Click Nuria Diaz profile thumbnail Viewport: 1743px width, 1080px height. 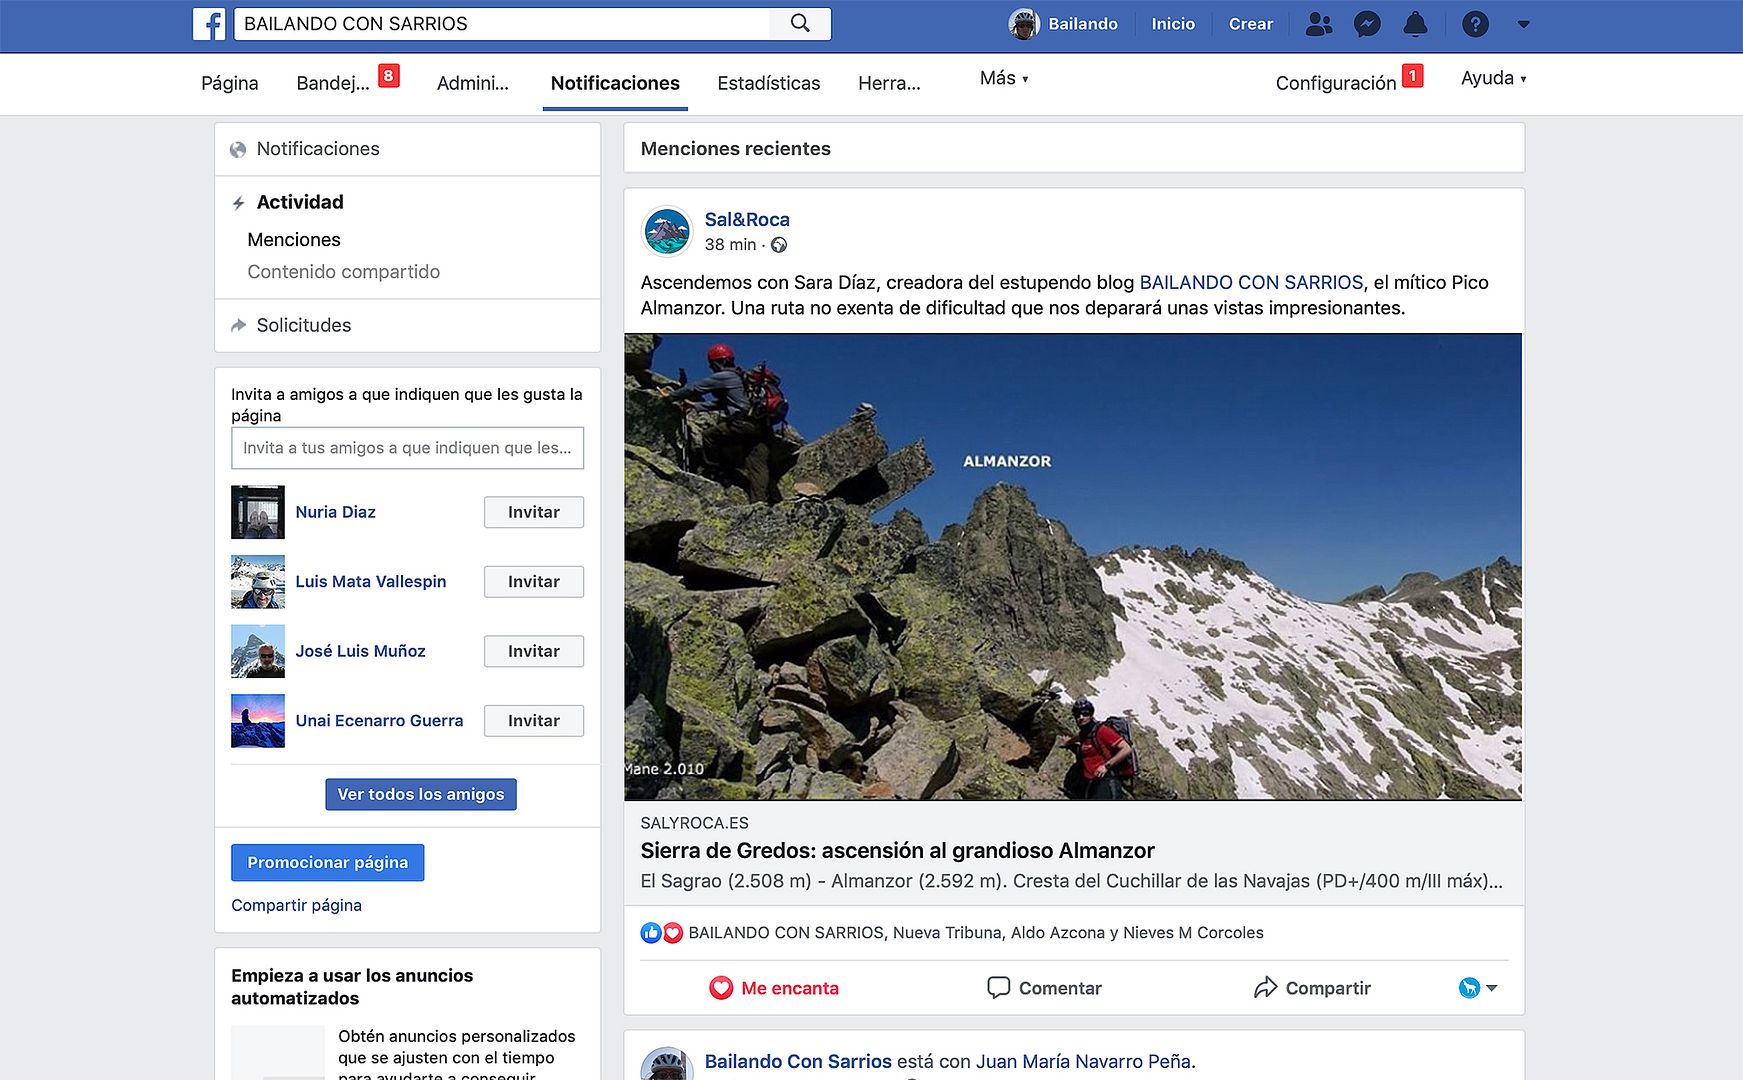click(258, 512)
